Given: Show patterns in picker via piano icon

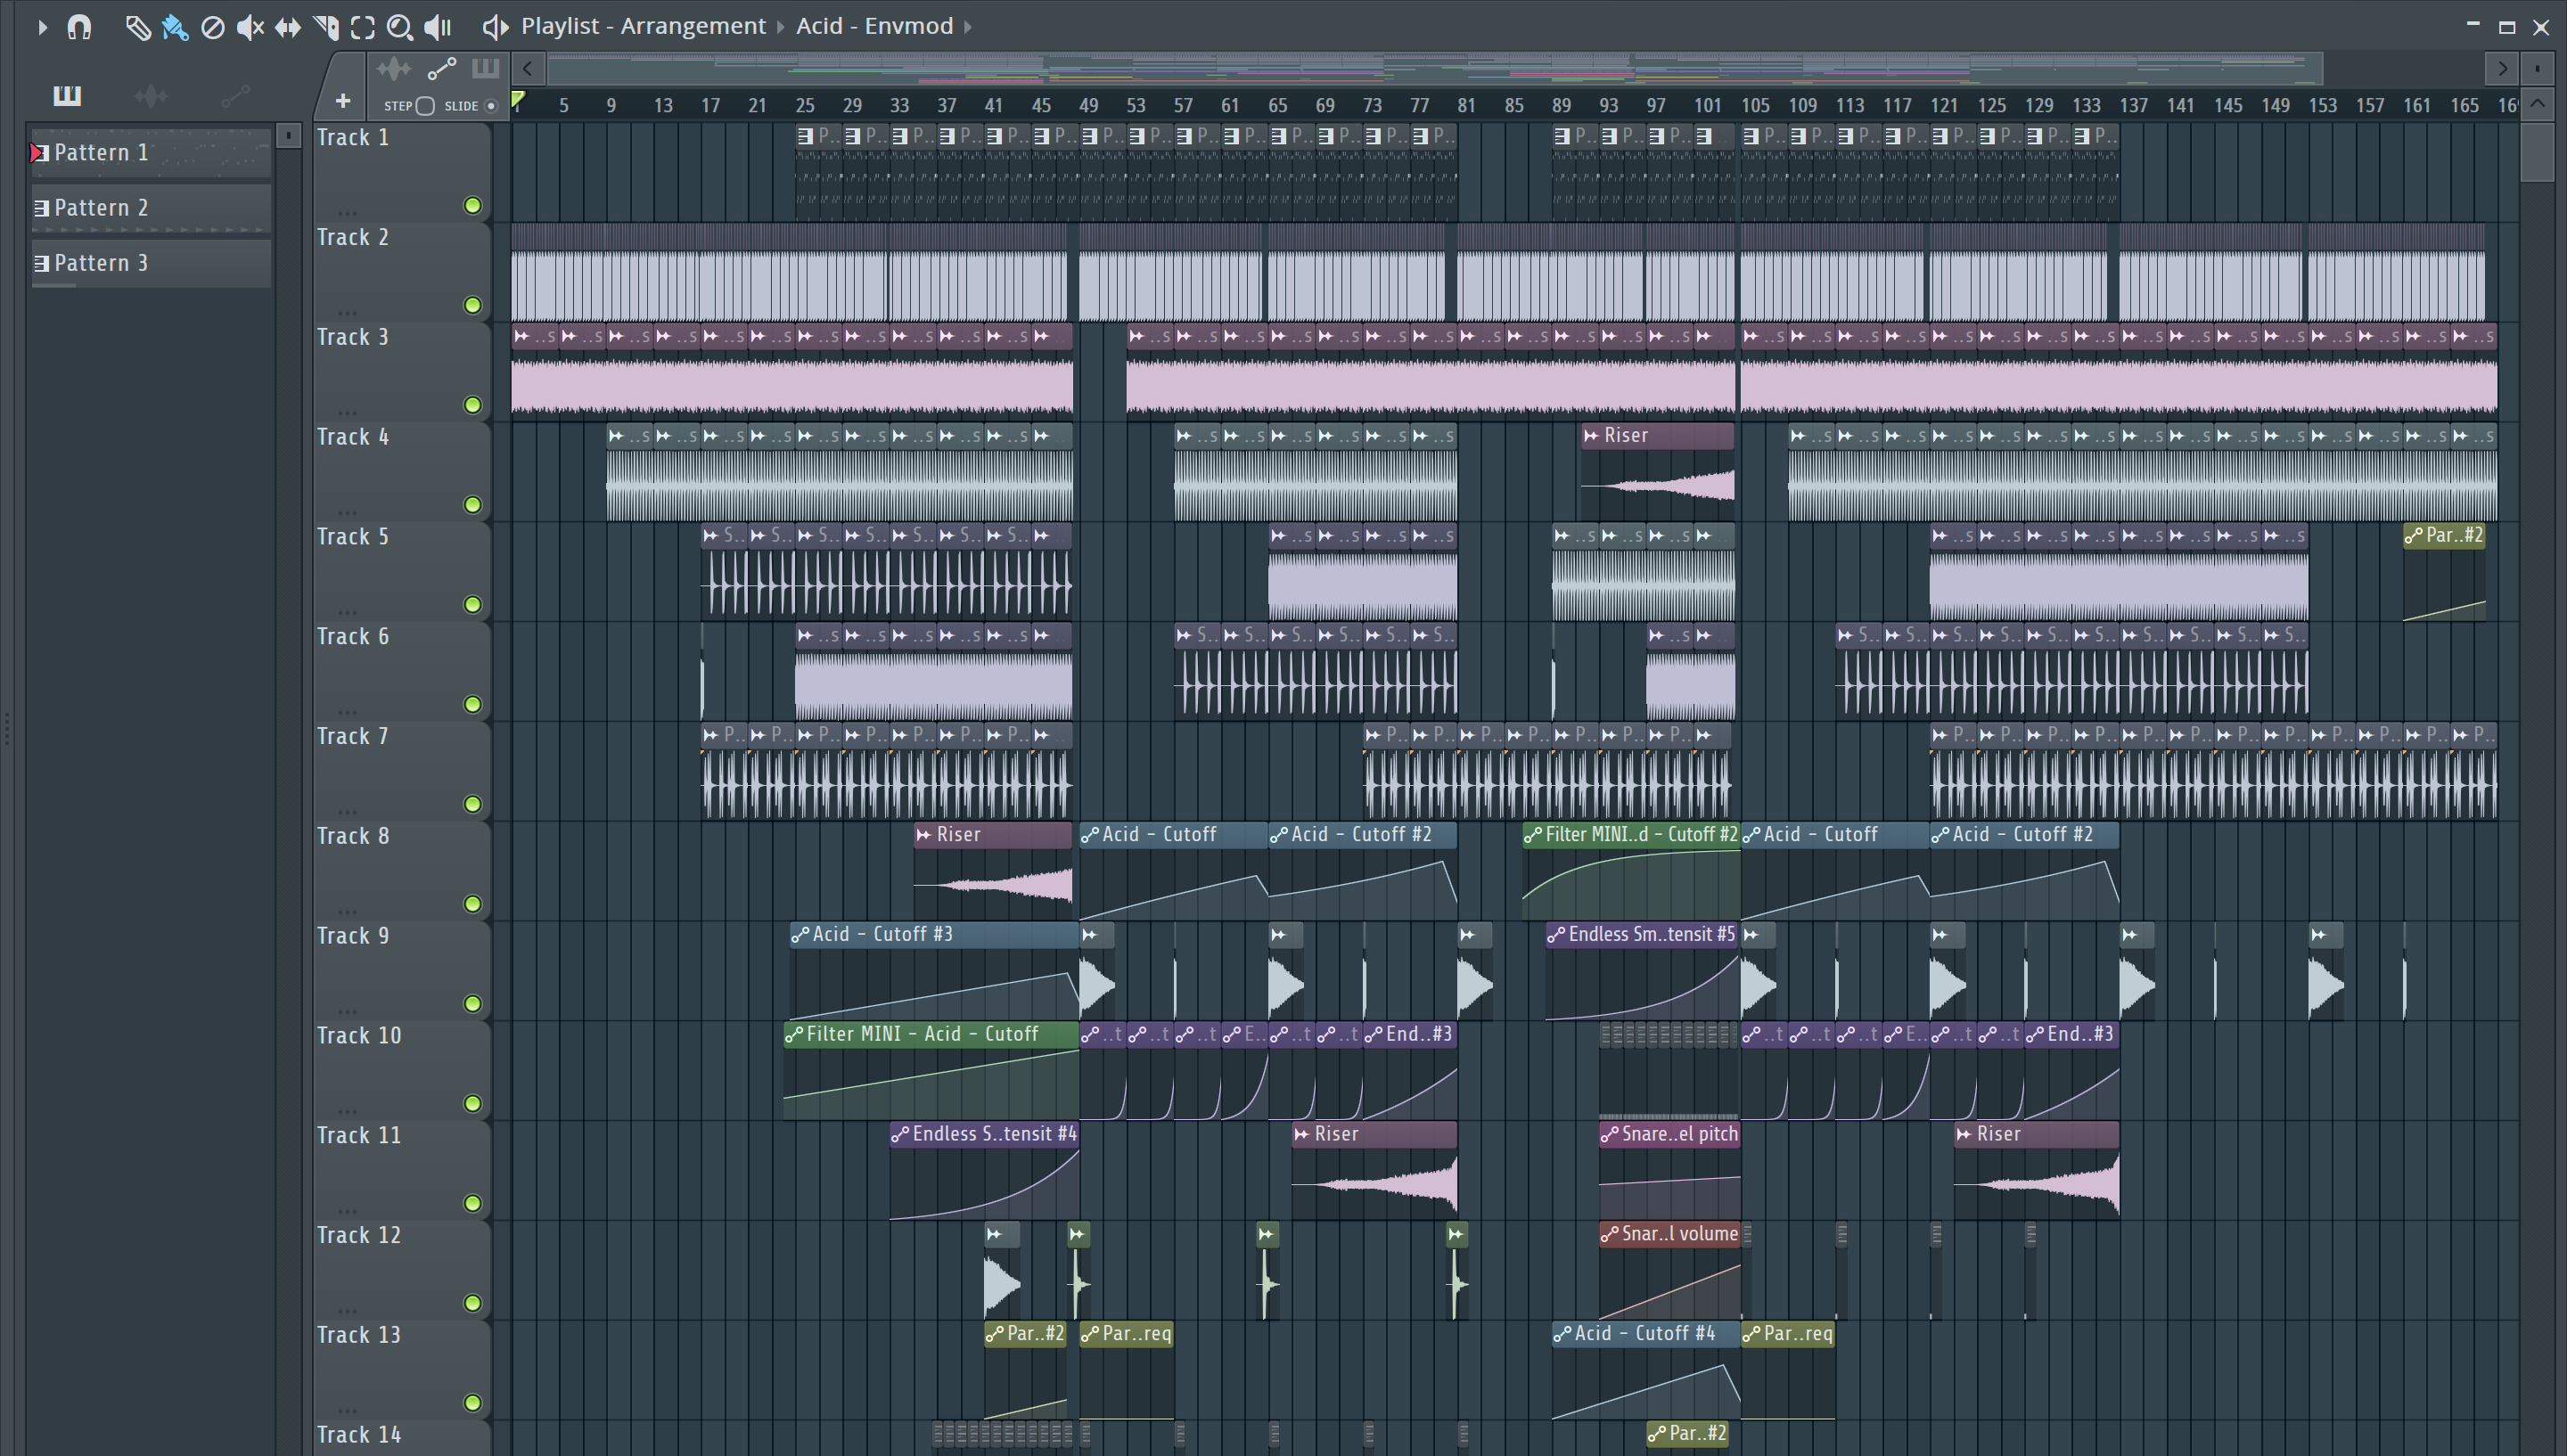Looking at the screenshot, I should tap(67, 96).
